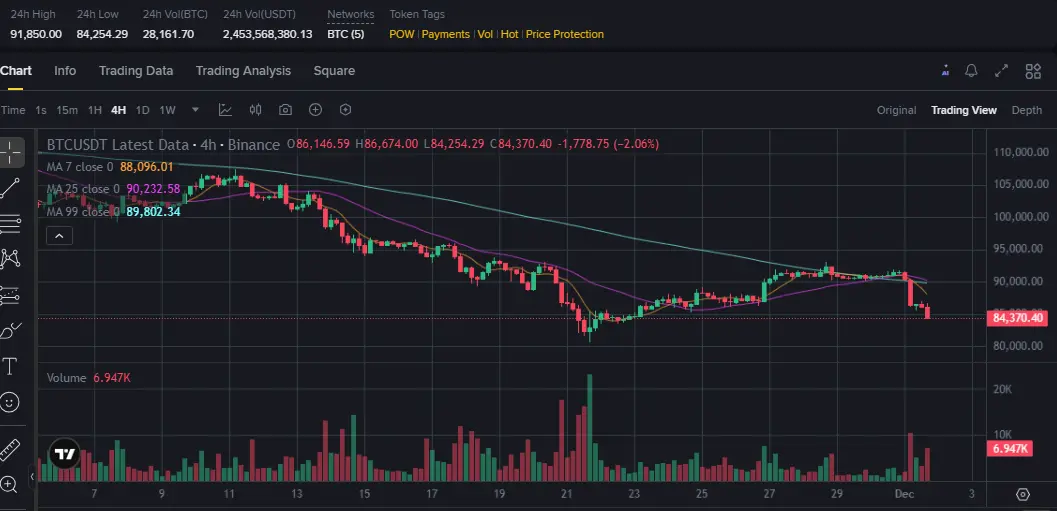
Task: Activate the zoom in tool
Action: (x=9, y=483)
